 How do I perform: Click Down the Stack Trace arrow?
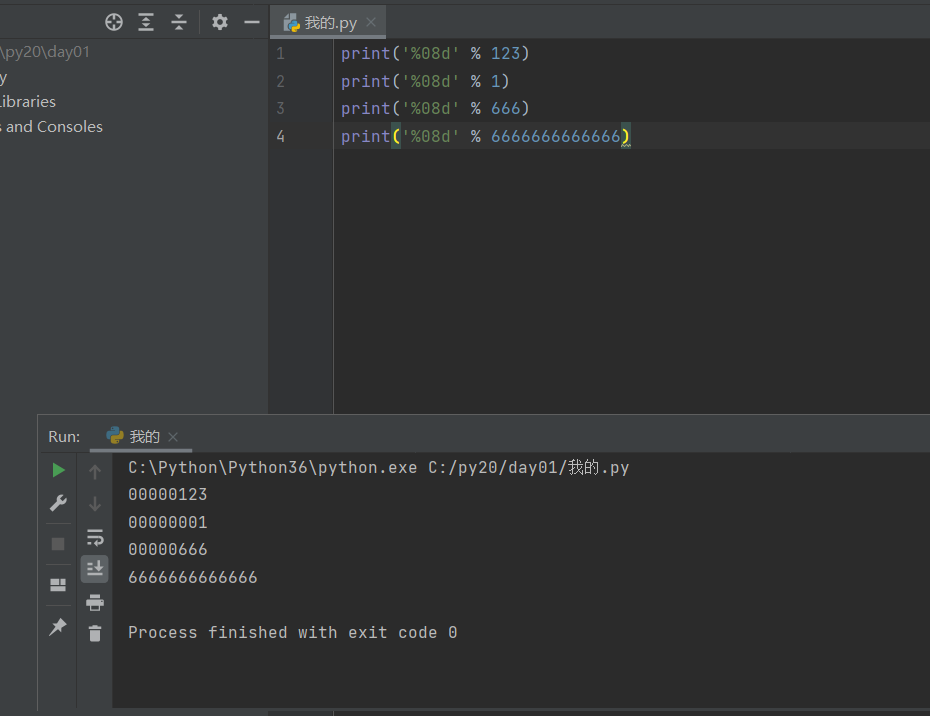[x=95, y=504]
